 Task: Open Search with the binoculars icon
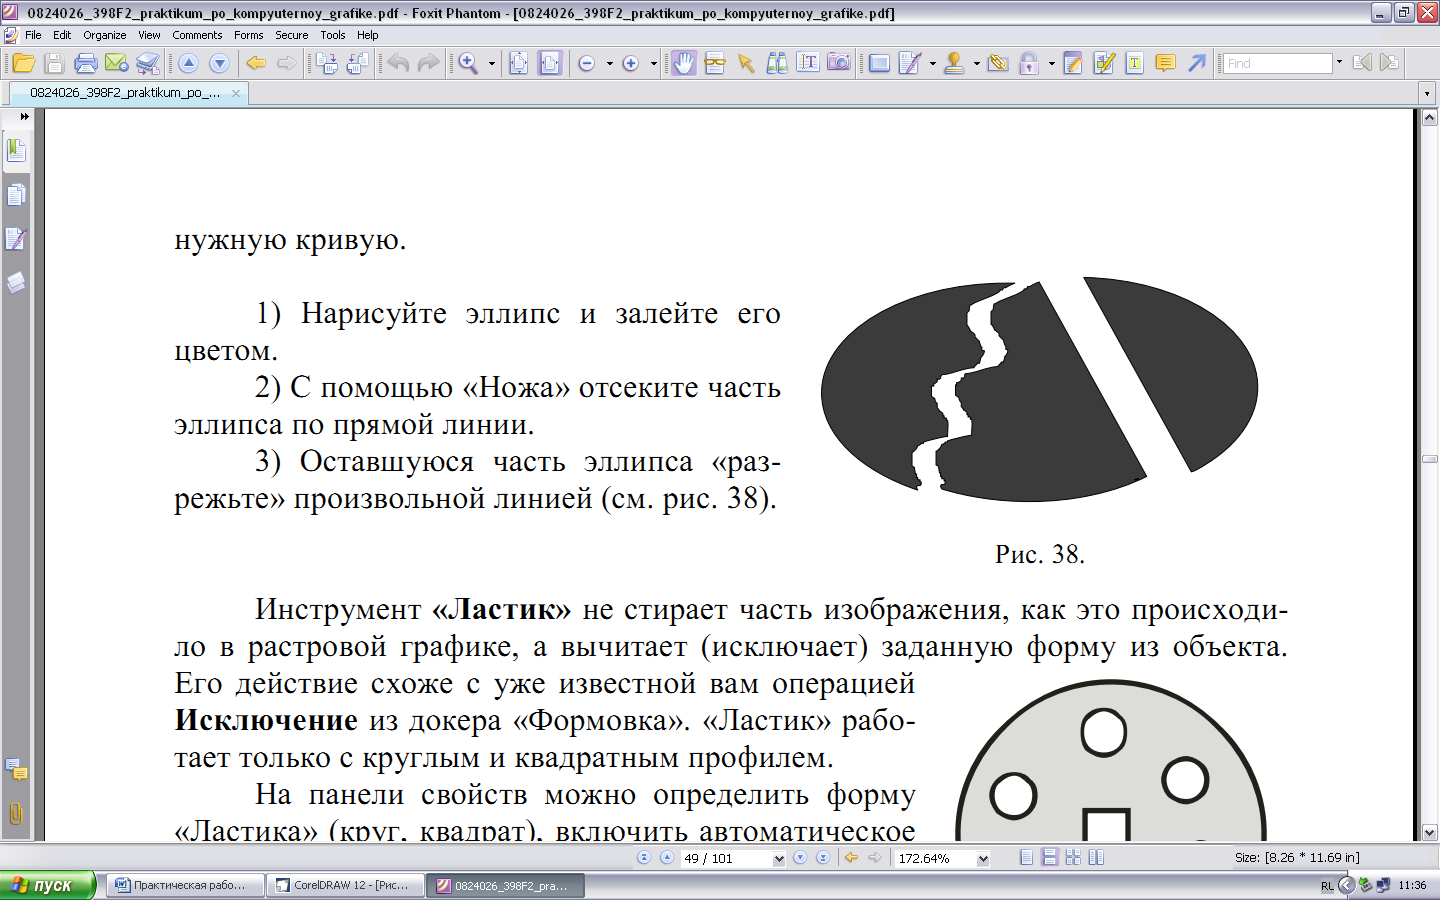777,63
